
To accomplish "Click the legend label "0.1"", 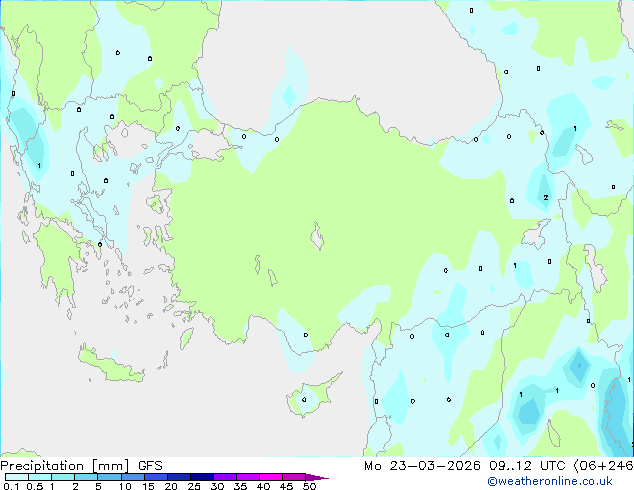I will click(x=11, y=486).
